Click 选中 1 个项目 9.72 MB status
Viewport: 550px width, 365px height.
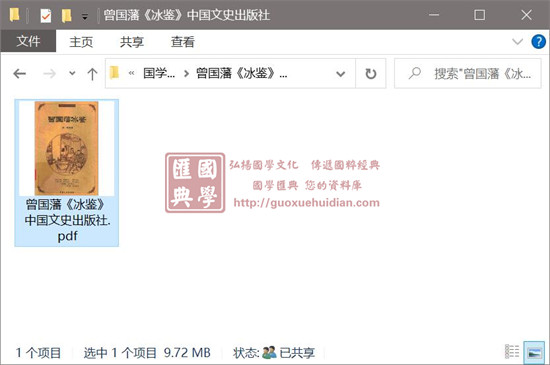coord(147,353)
